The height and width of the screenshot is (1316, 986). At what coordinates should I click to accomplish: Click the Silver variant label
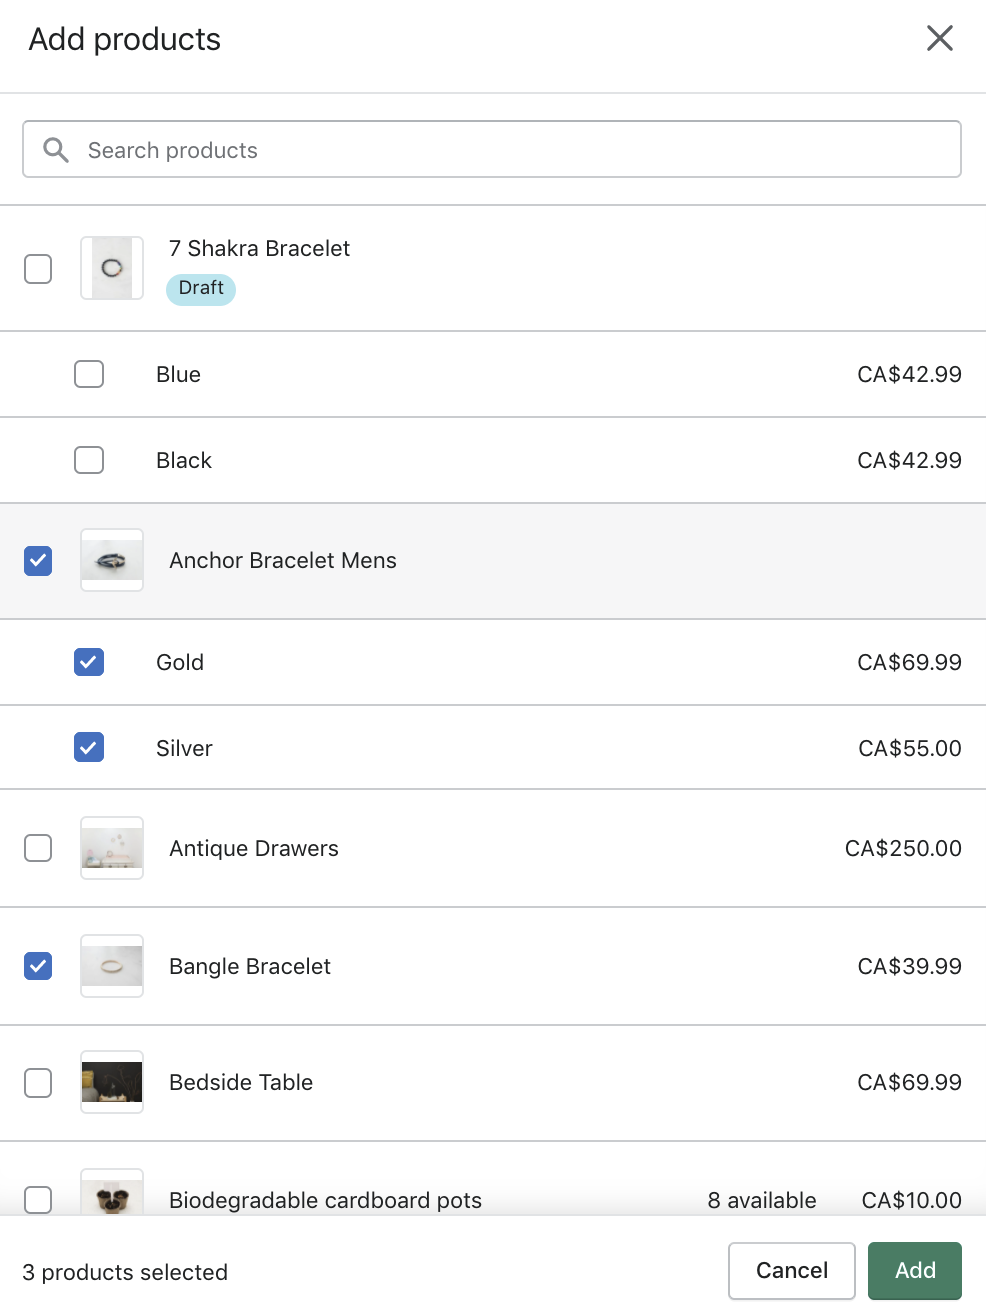(x=184, y=748)
